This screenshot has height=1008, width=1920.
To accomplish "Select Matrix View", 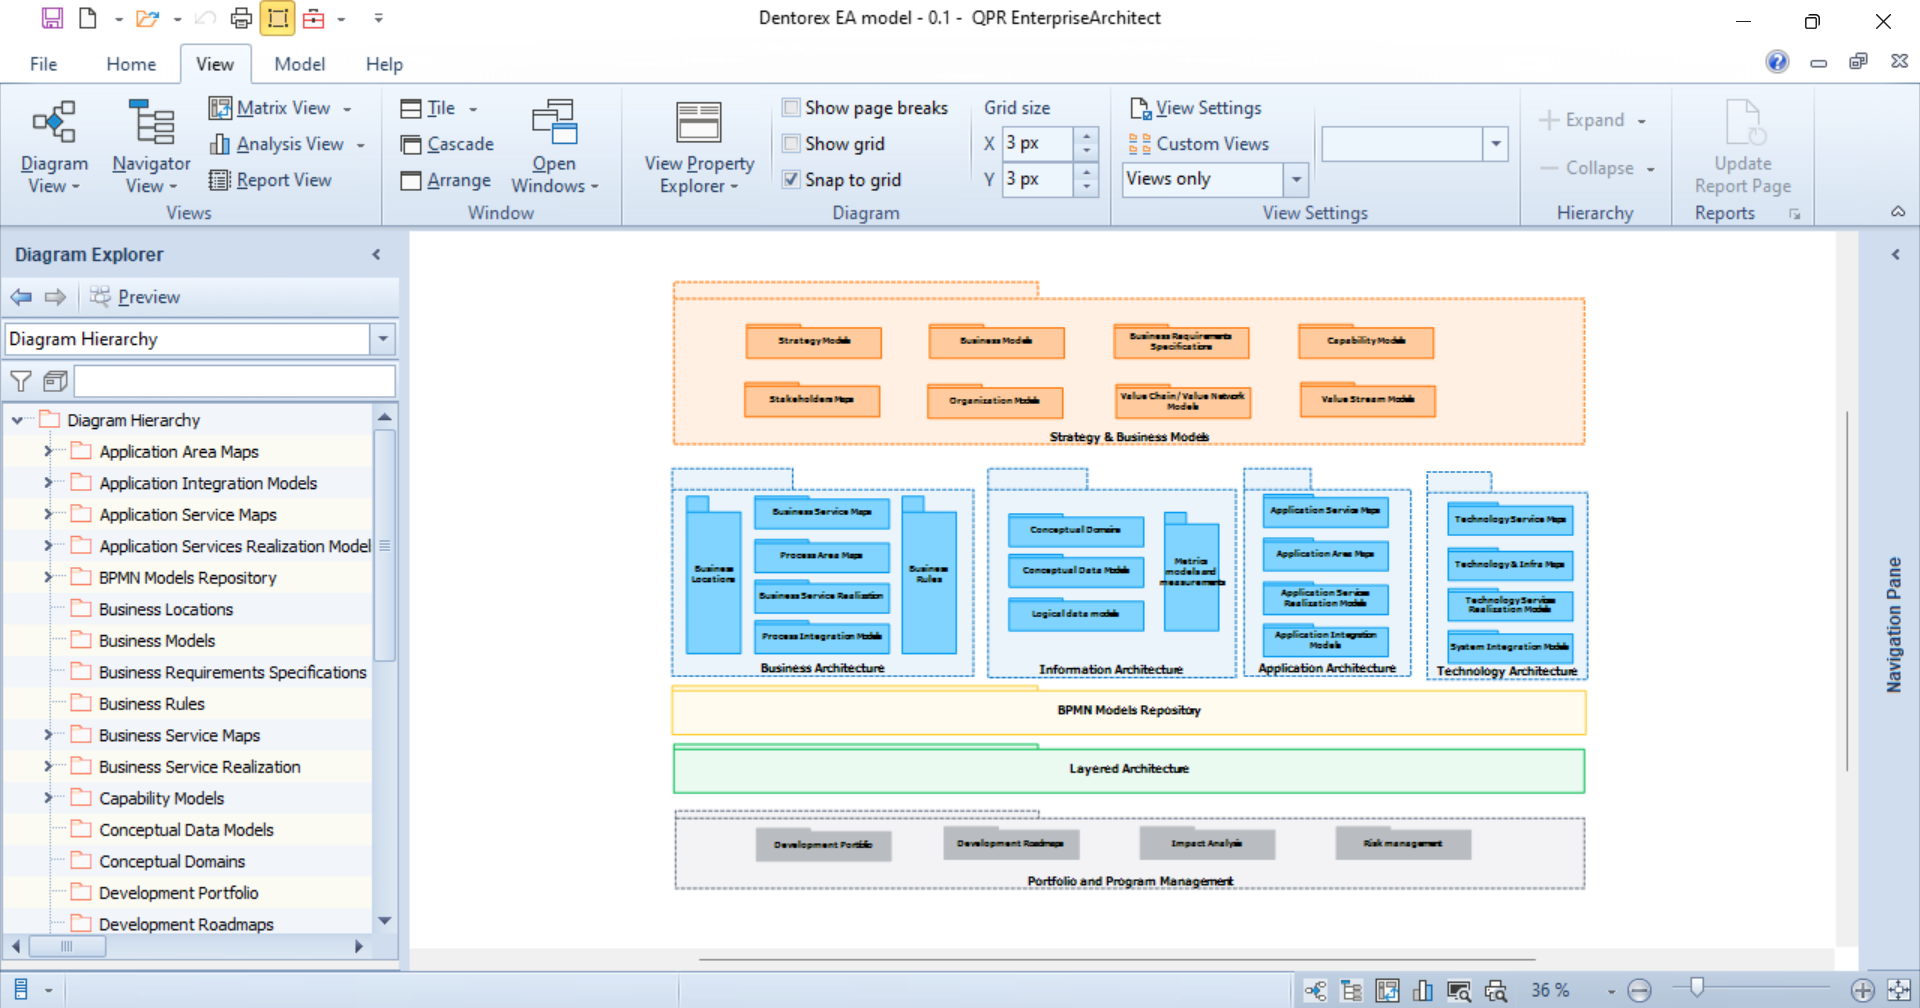I will tap(280, 108).
